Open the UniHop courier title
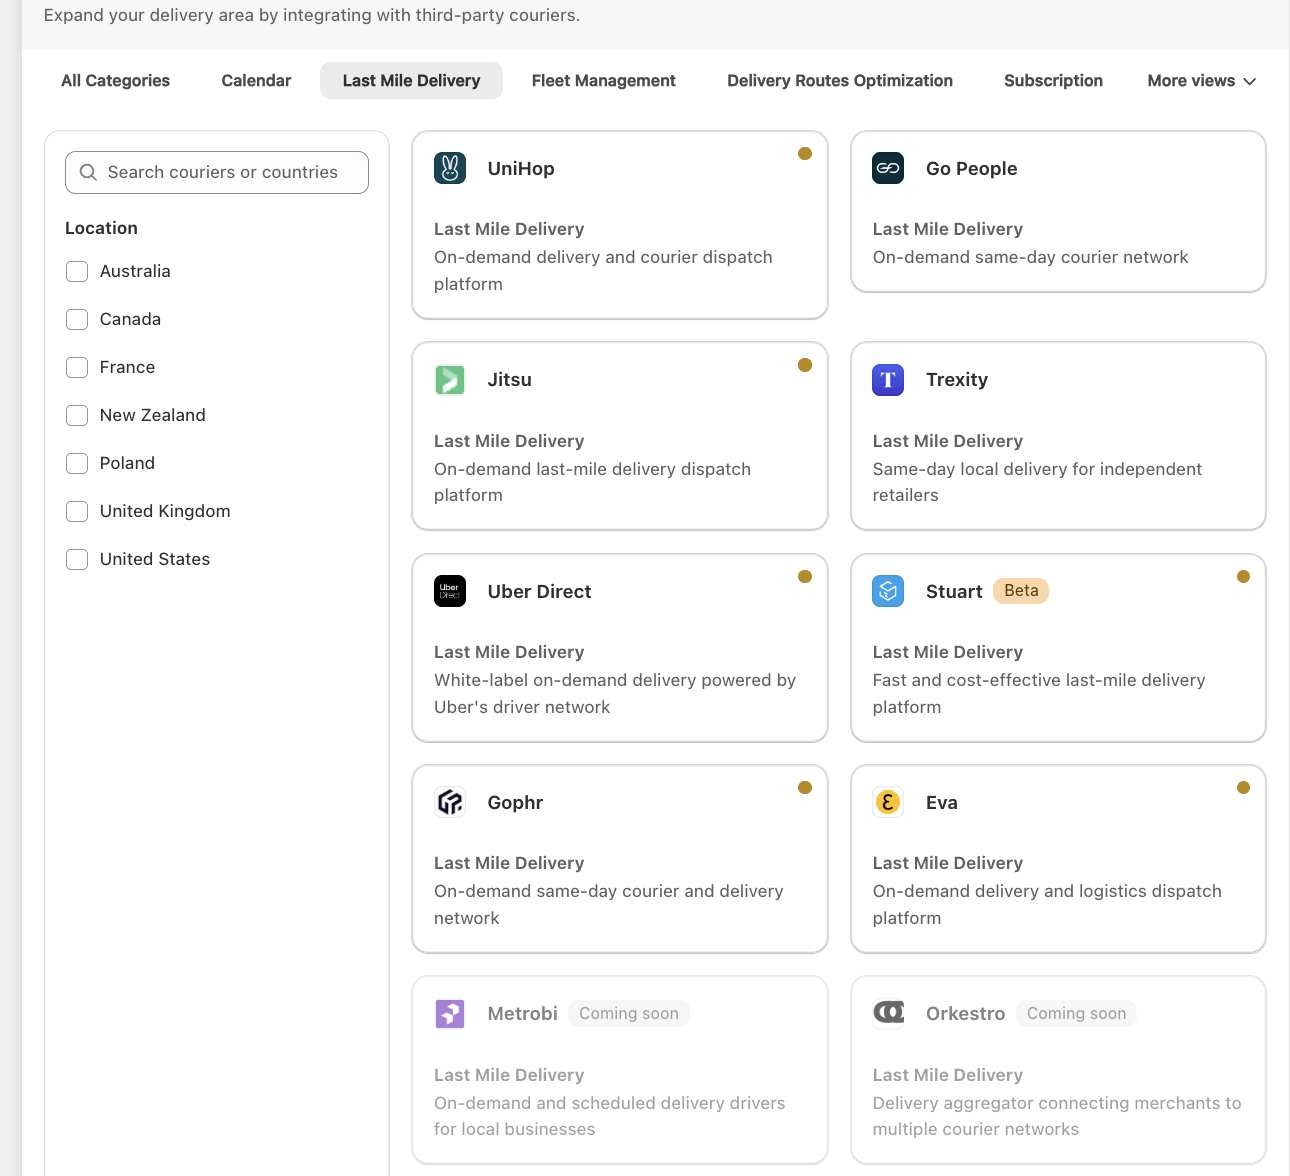 pyautogui.click(x=521, y=169)
